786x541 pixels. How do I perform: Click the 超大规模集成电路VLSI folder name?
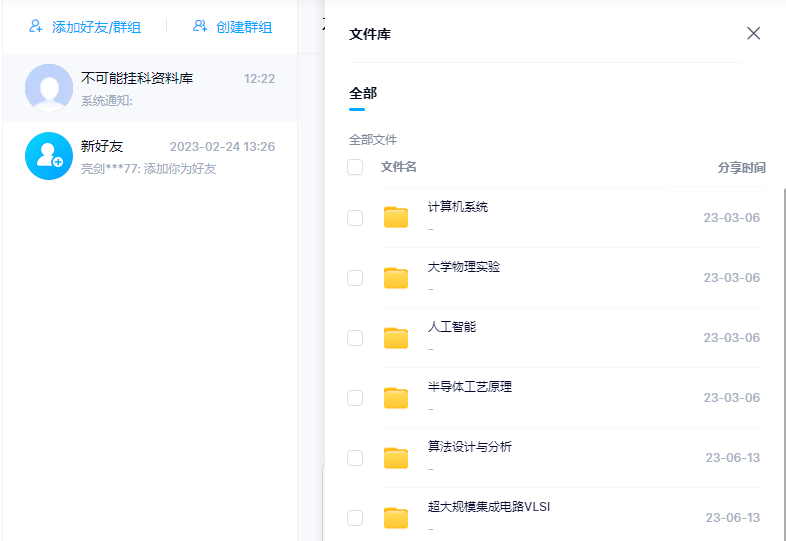[489, 507]
